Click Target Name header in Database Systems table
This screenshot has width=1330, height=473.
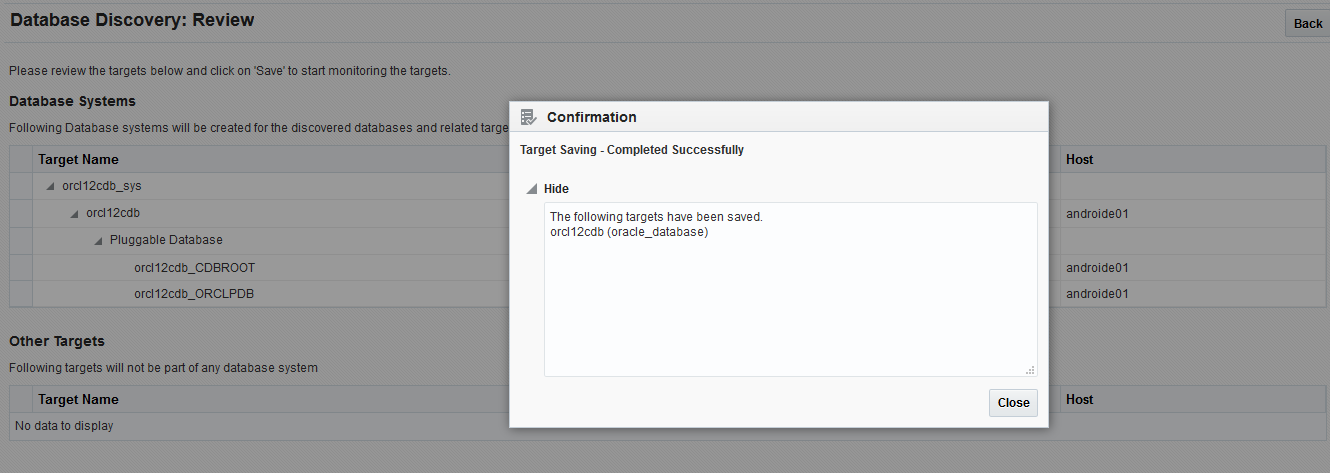(x=78, y=159)
